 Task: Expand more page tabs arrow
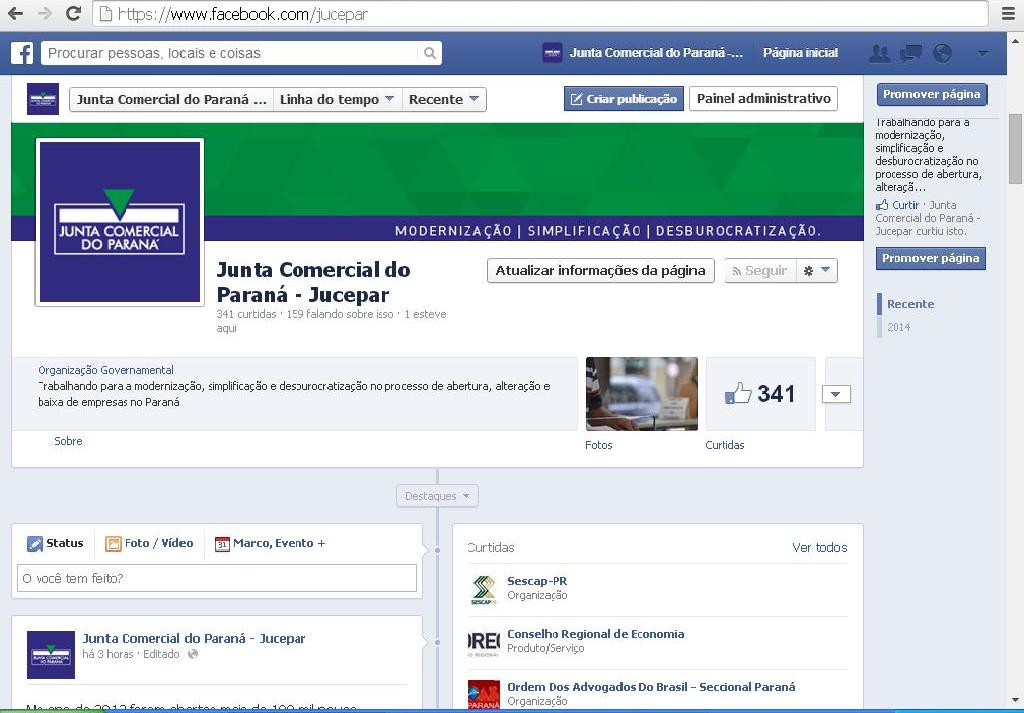(x=837, y=394)
